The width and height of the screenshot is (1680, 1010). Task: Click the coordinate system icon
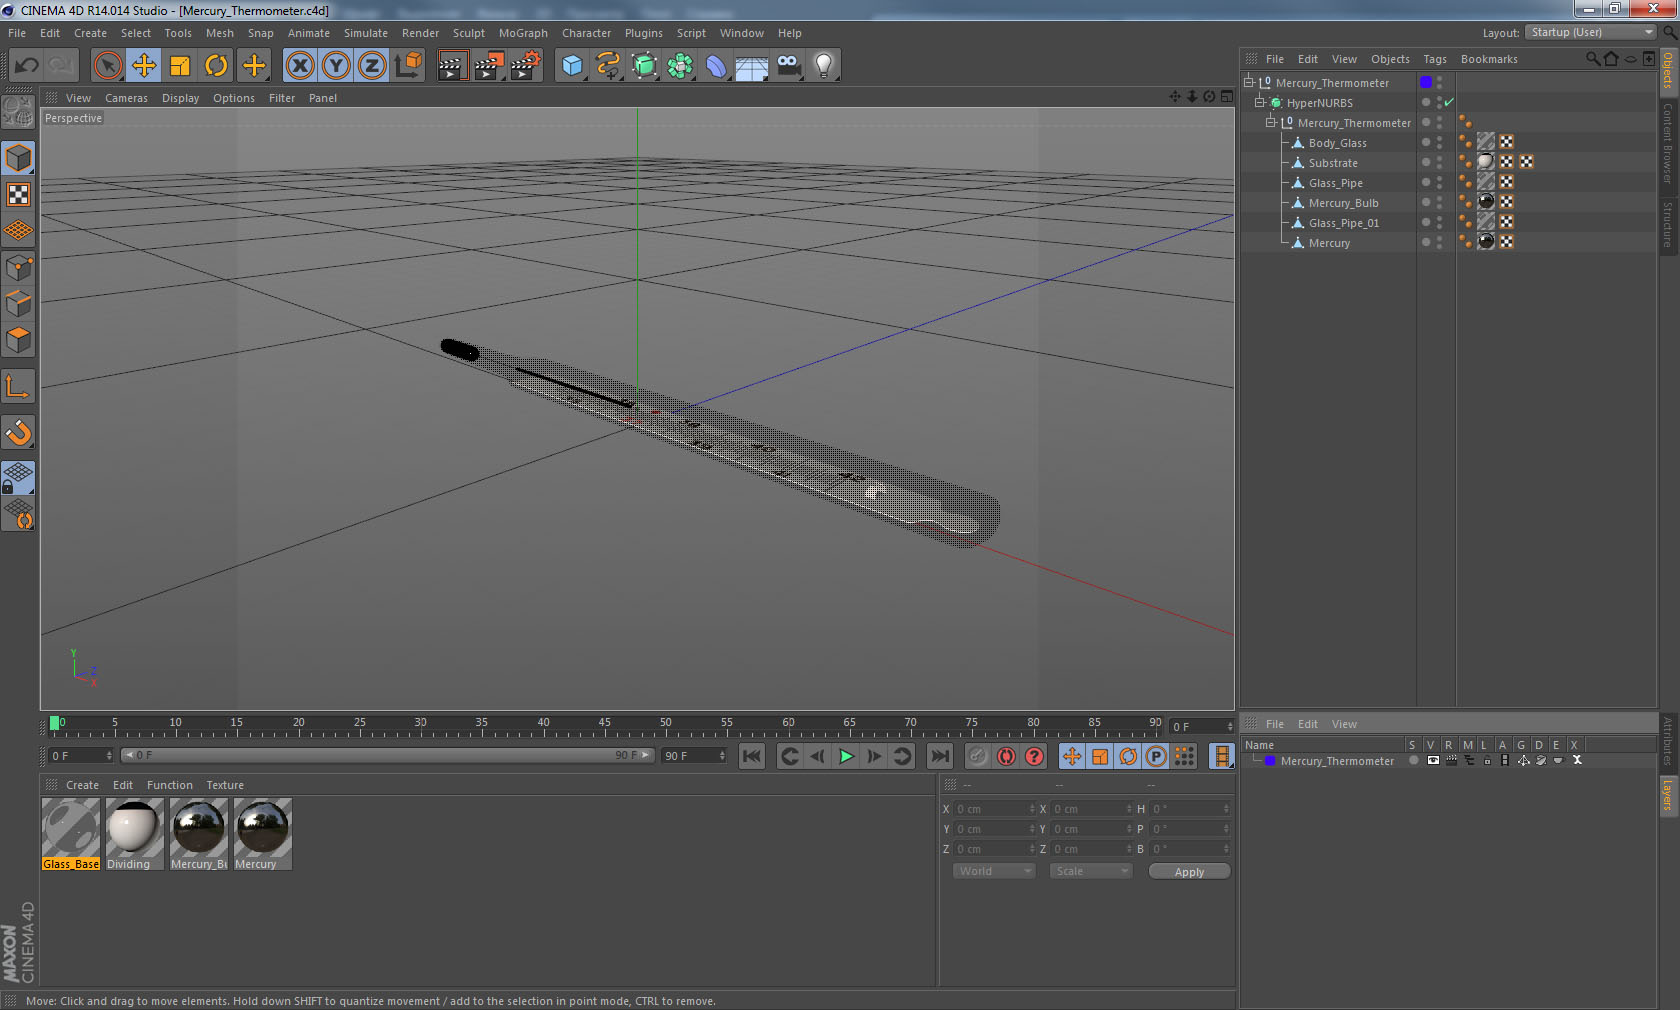coord(408,66)
